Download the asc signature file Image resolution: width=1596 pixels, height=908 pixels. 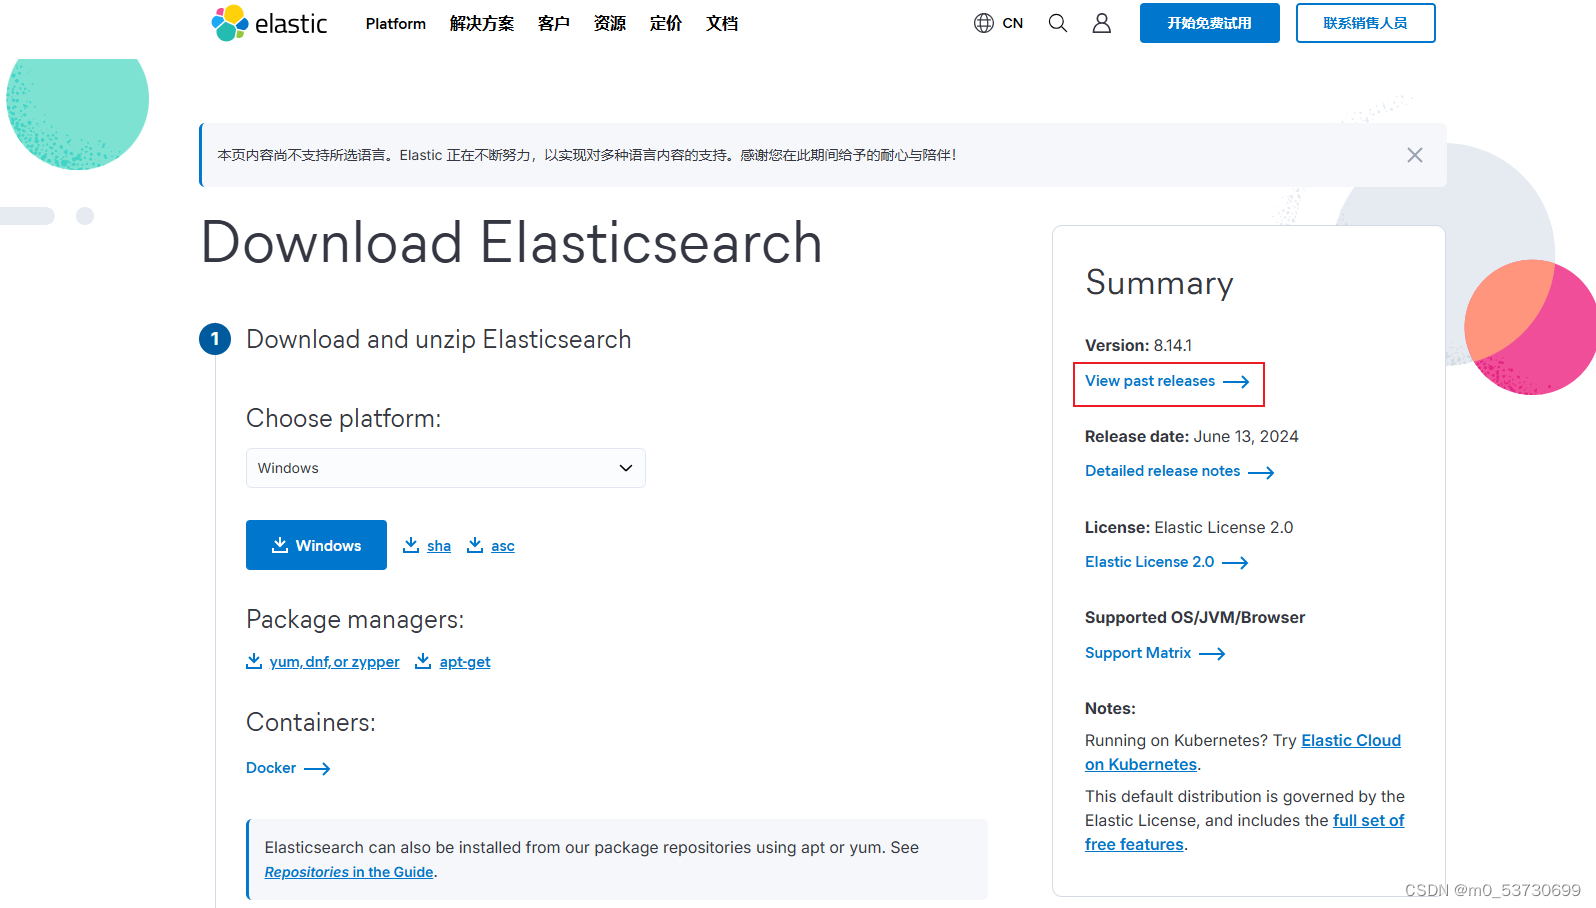tap(491, 545)
